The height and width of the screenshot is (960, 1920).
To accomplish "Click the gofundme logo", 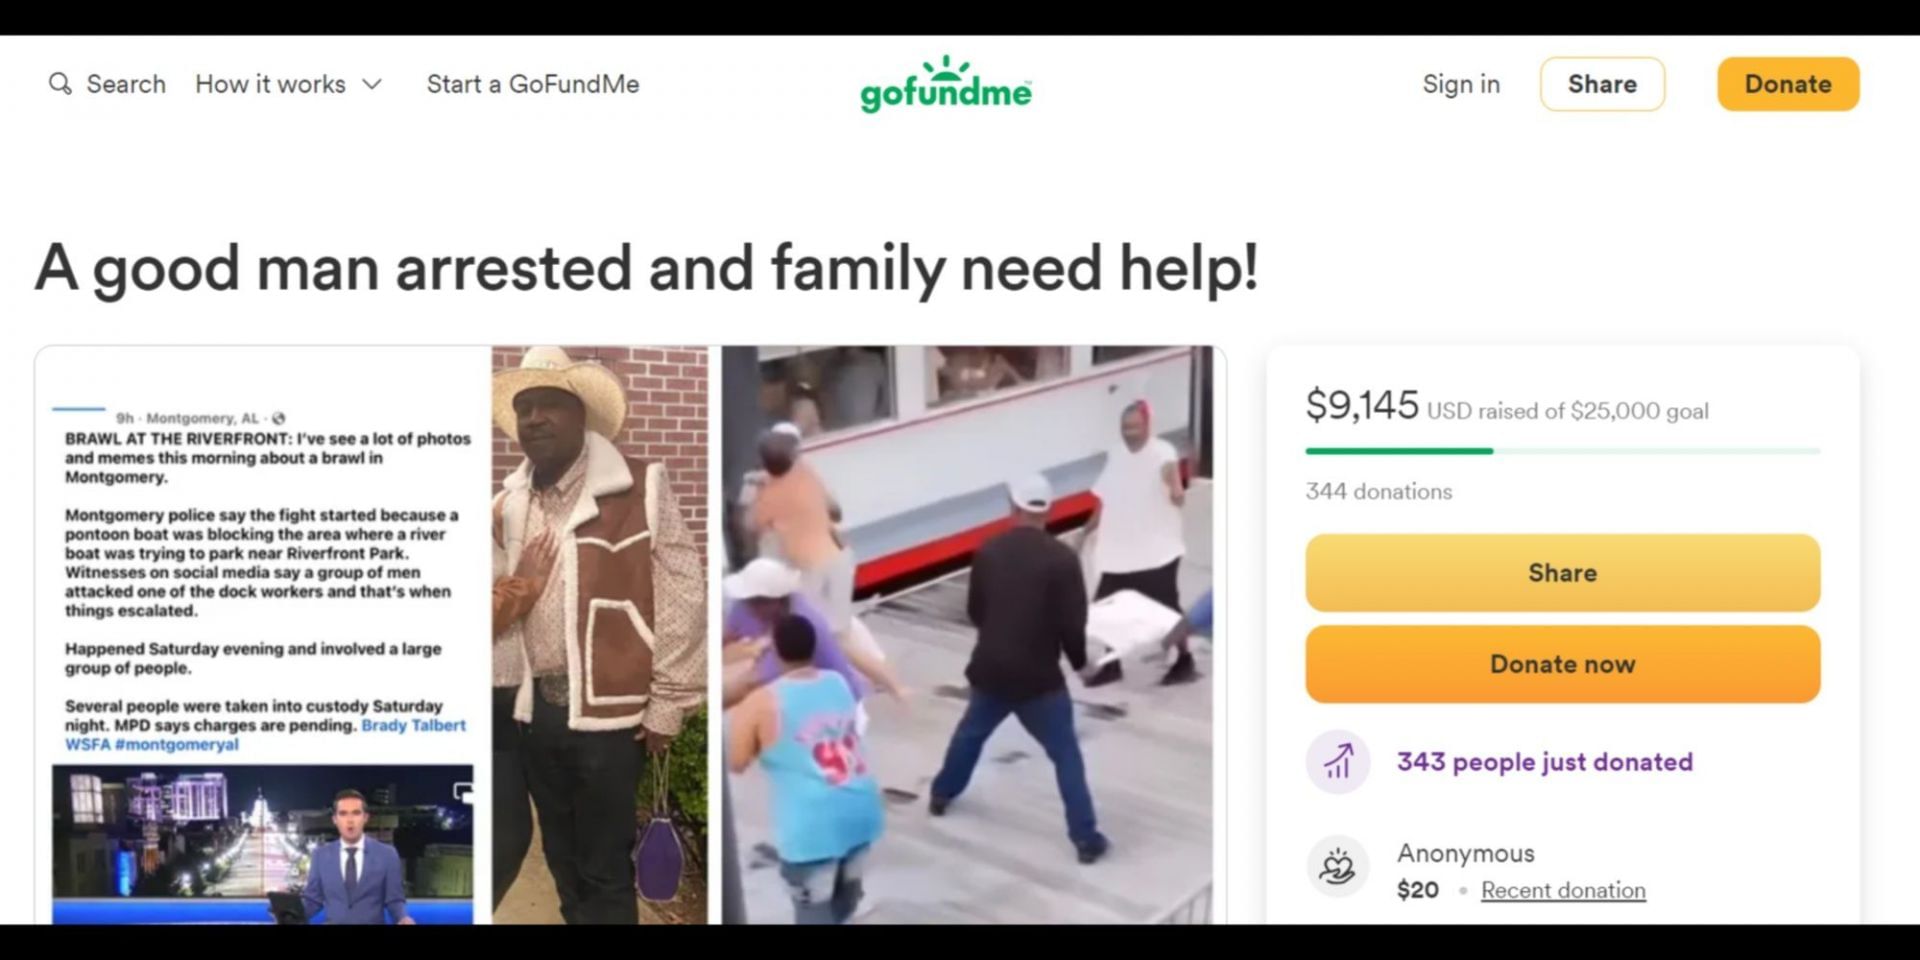I will click(946, 84).
